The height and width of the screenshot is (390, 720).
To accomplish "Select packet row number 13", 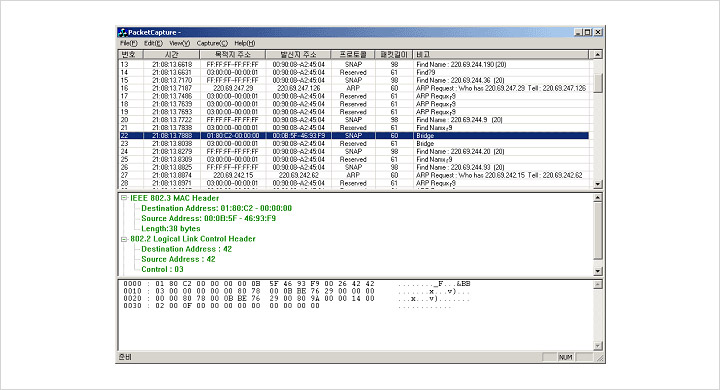I will [x=354, y=64].
